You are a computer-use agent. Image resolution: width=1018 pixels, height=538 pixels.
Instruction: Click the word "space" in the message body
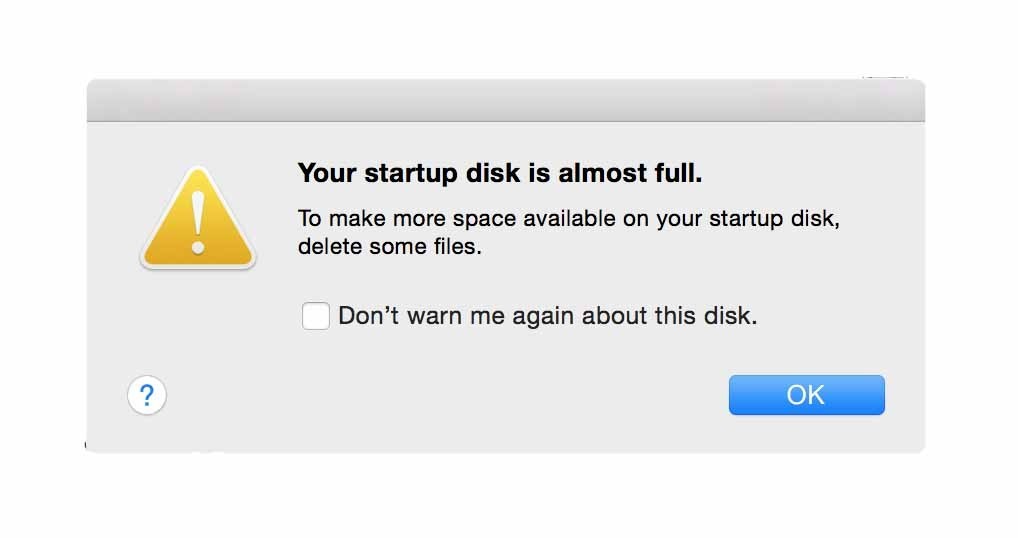point(484,220)
